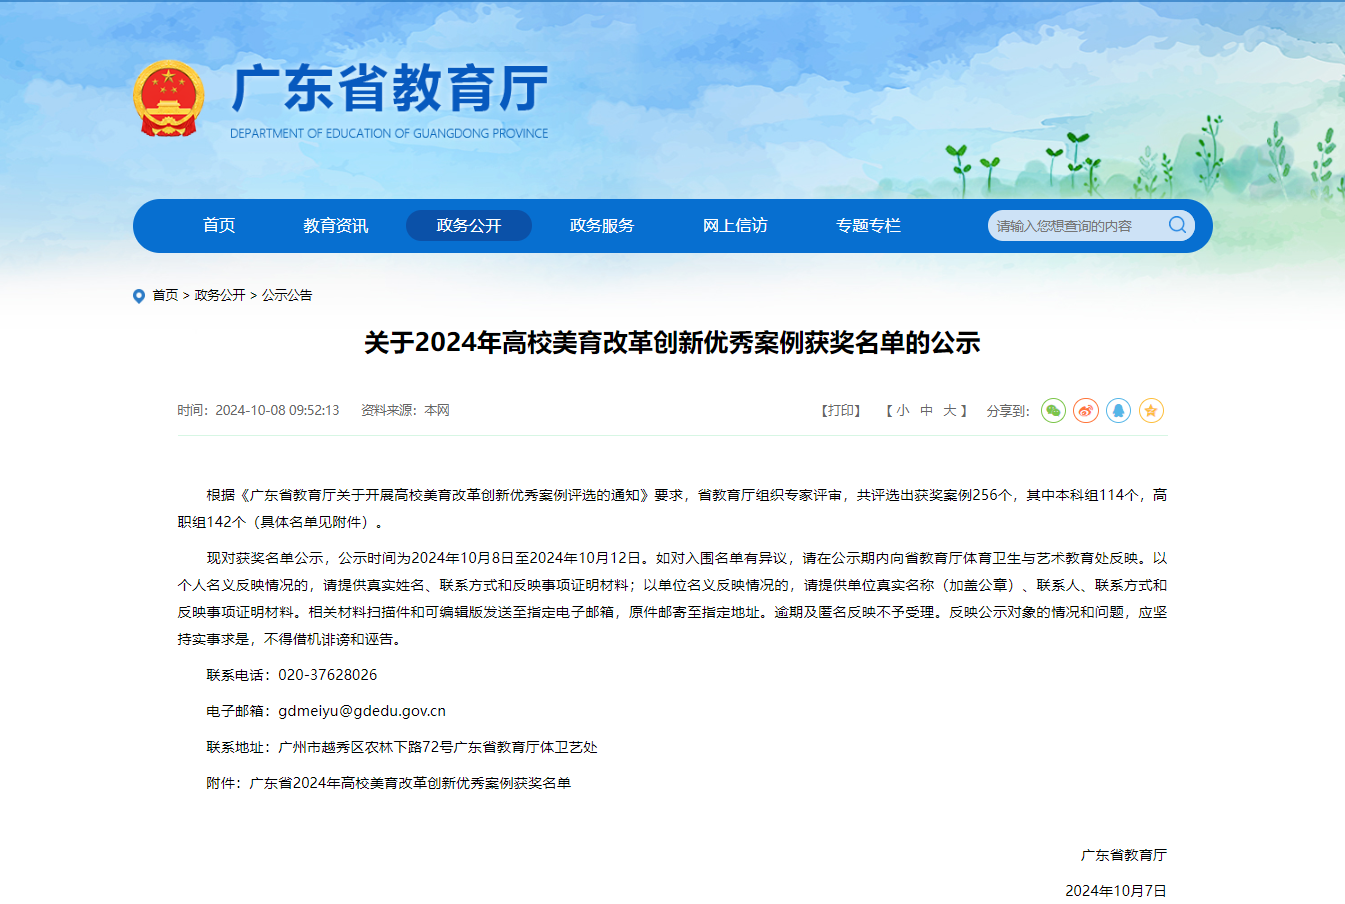Share the article to Qzone (star icon)
Viewport: 1345px width, 904px height.
[1151, 411]
